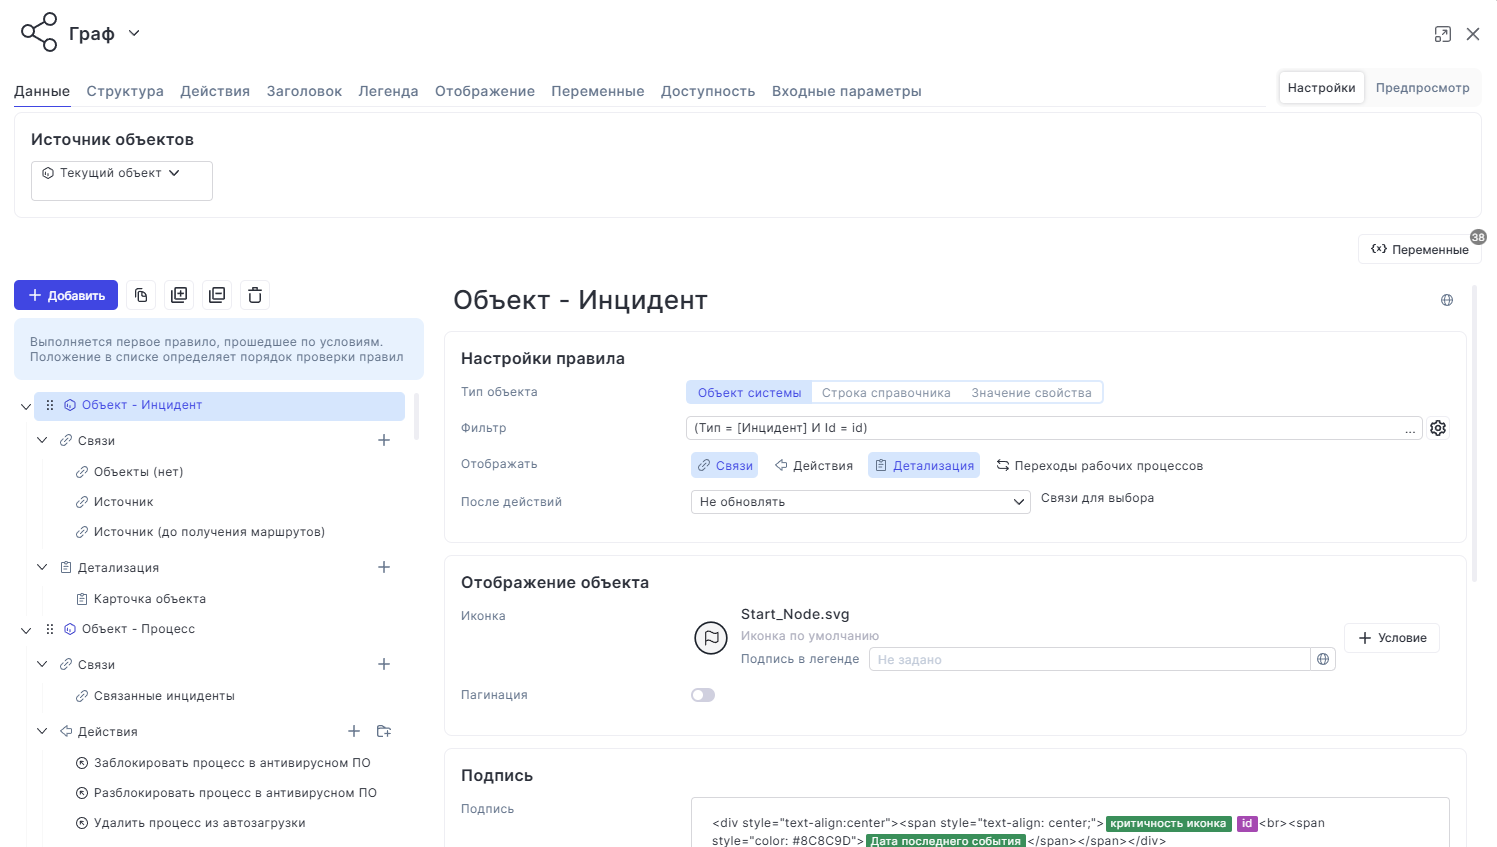The image size is (1497, 847).
Task: Open the Переменные button above the rule panel
Action: (1420, 249)
